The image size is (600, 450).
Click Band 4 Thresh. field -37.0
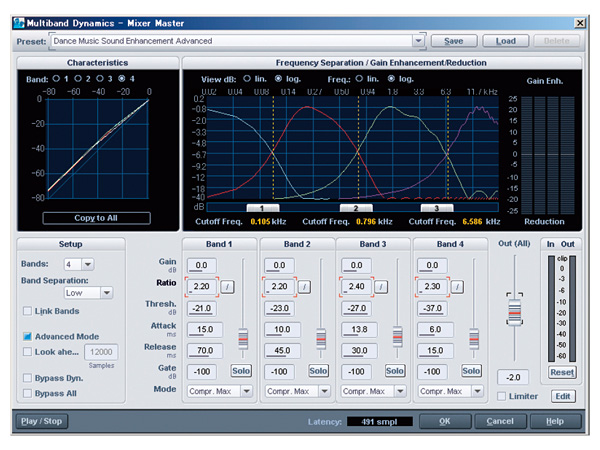pyautogui.click(x=432, y=308)
